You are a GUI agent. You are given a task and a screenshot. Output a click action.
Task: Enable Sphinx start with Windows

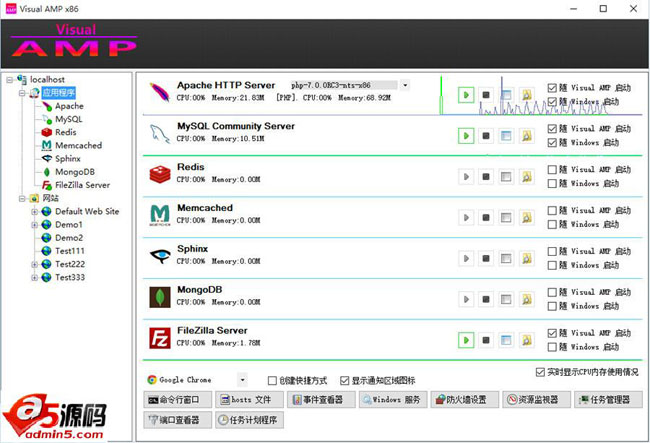pyautogui.click(x=552, y=265)
